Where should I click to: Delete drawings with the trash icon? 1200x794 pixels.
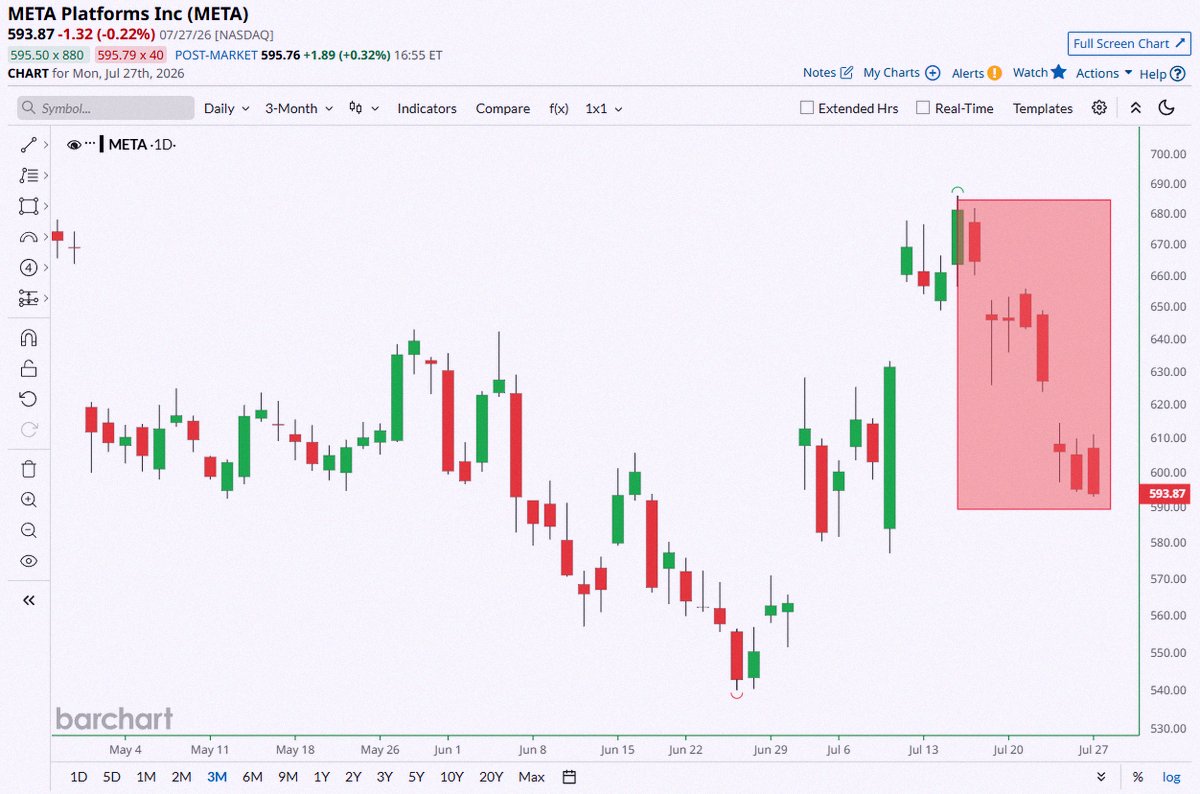coord(28,469)
